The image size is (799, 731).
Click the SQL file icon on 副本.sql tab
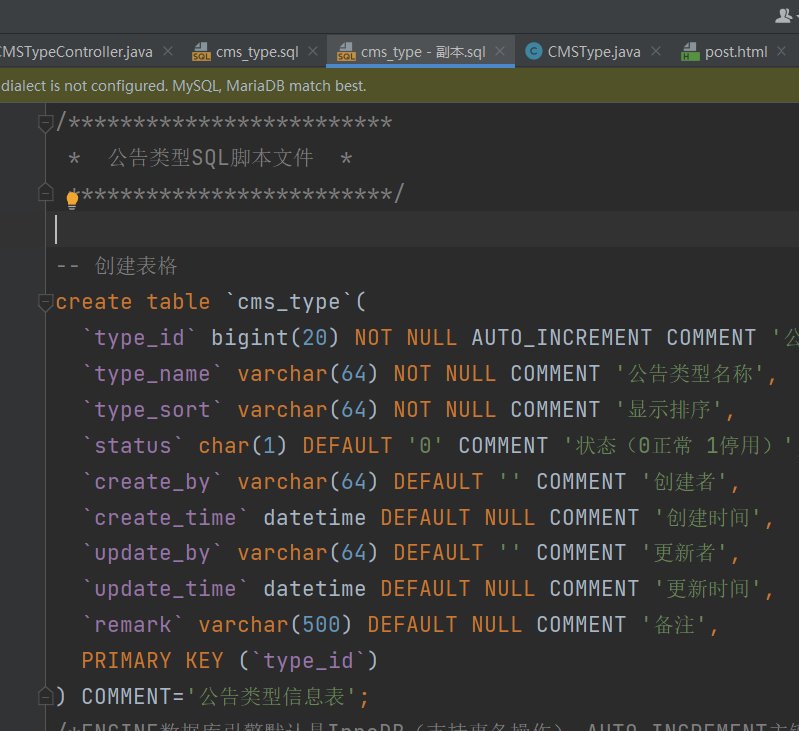click(x=347, y=52)
